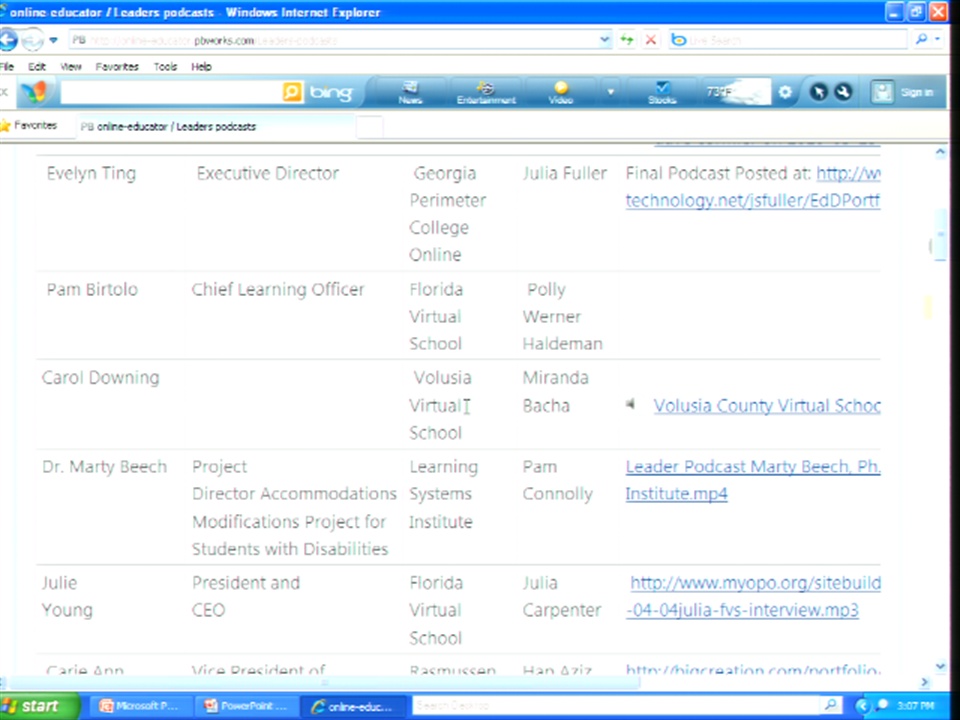Open Video on the Bing toolbar
Screen dimensions: 960x720
click(560, 92)
